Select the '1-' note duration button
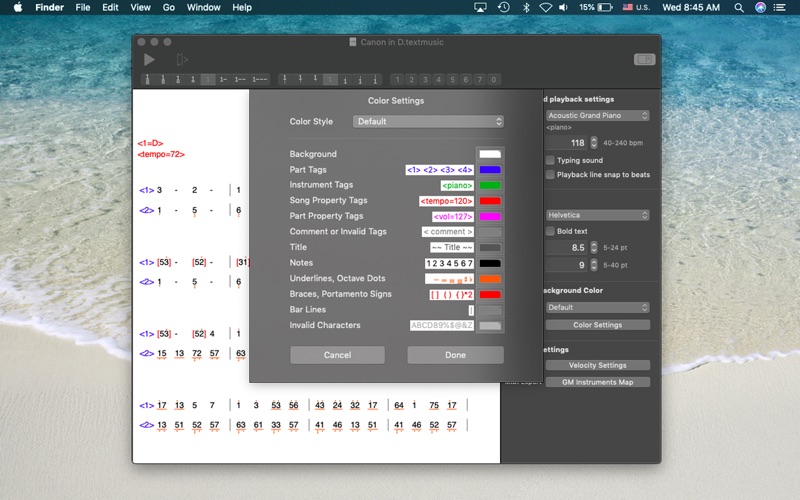This screenshot has height=500, width=800. pyautogui.click(x=223, y=80)
